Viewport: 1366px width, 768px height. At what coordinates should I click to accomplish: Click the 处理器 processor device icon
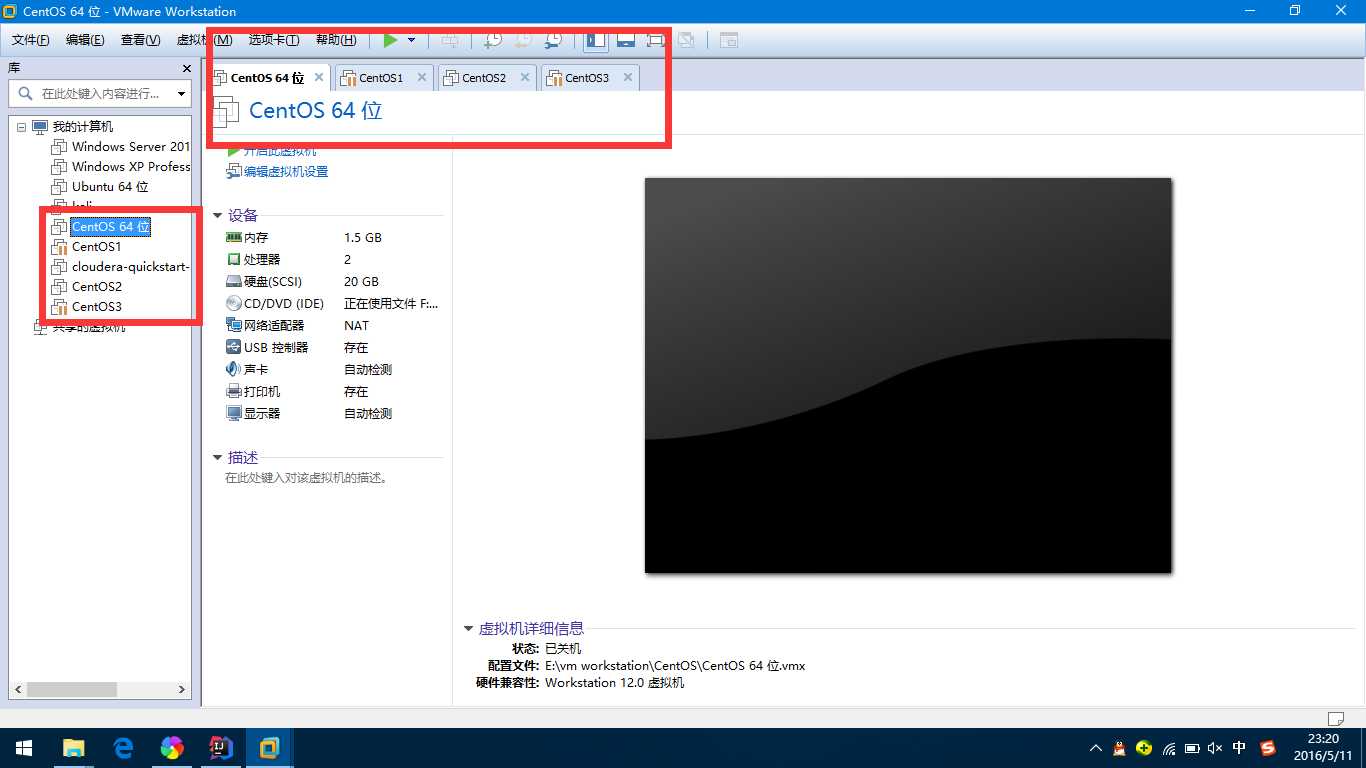tap(234, 260)
